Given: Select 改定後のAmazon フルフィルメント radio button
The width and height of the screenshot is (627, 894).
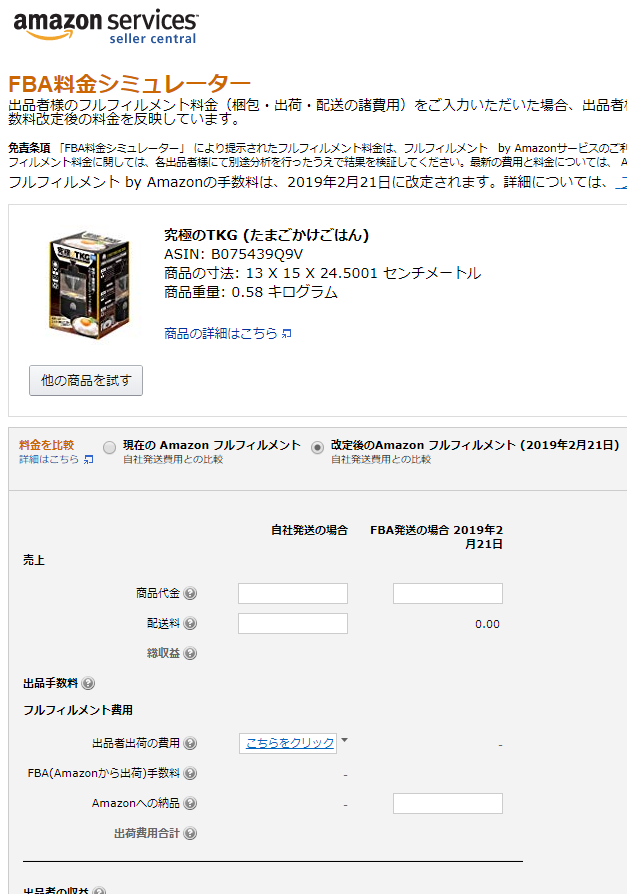Looking at the screenshot, I should pos(317,448).
